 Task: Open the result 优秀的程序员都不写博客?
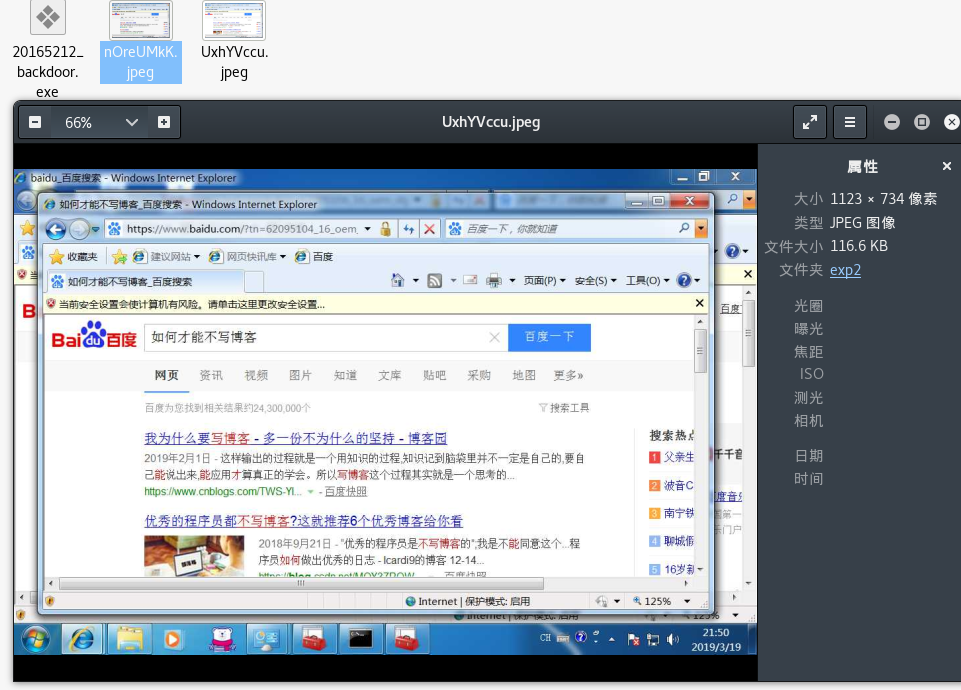point(303,521)
